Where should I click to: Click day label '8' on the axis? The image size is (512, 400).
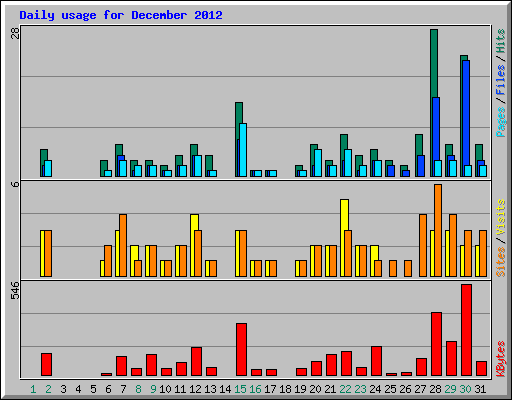pyautogui.click(x=138, y=389)
